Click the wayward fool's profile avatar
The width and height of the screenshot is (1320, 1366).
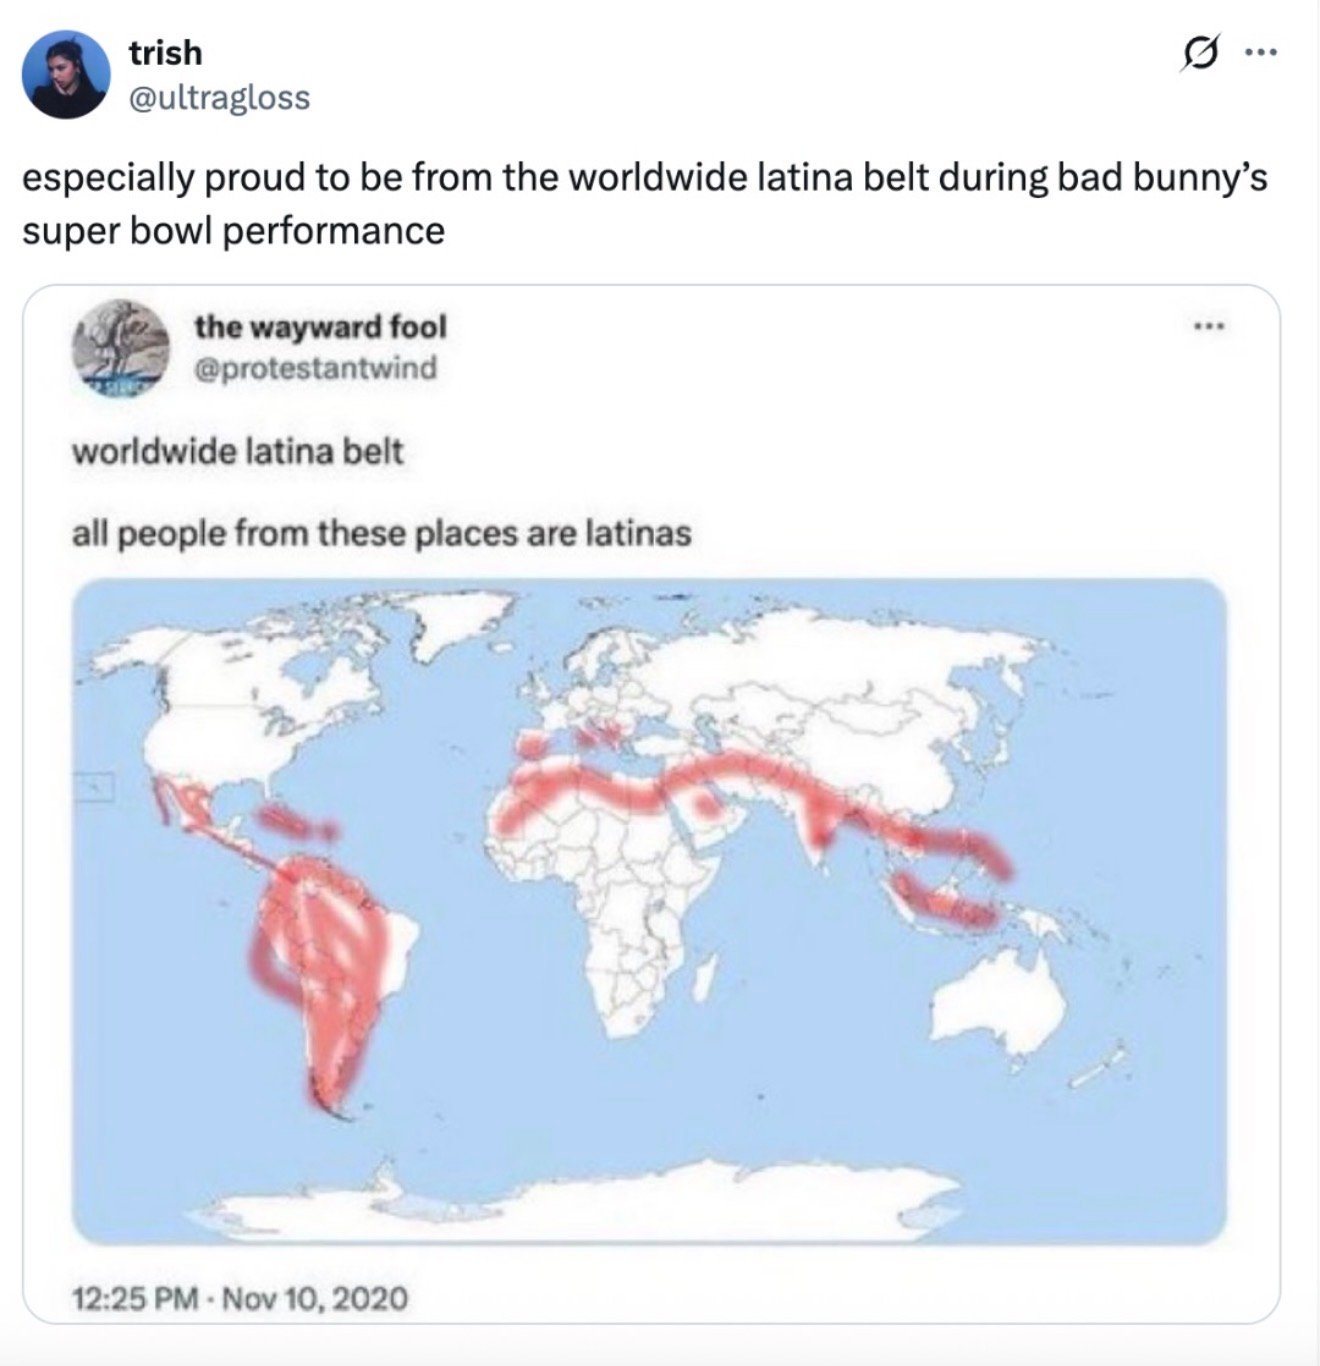120,347
